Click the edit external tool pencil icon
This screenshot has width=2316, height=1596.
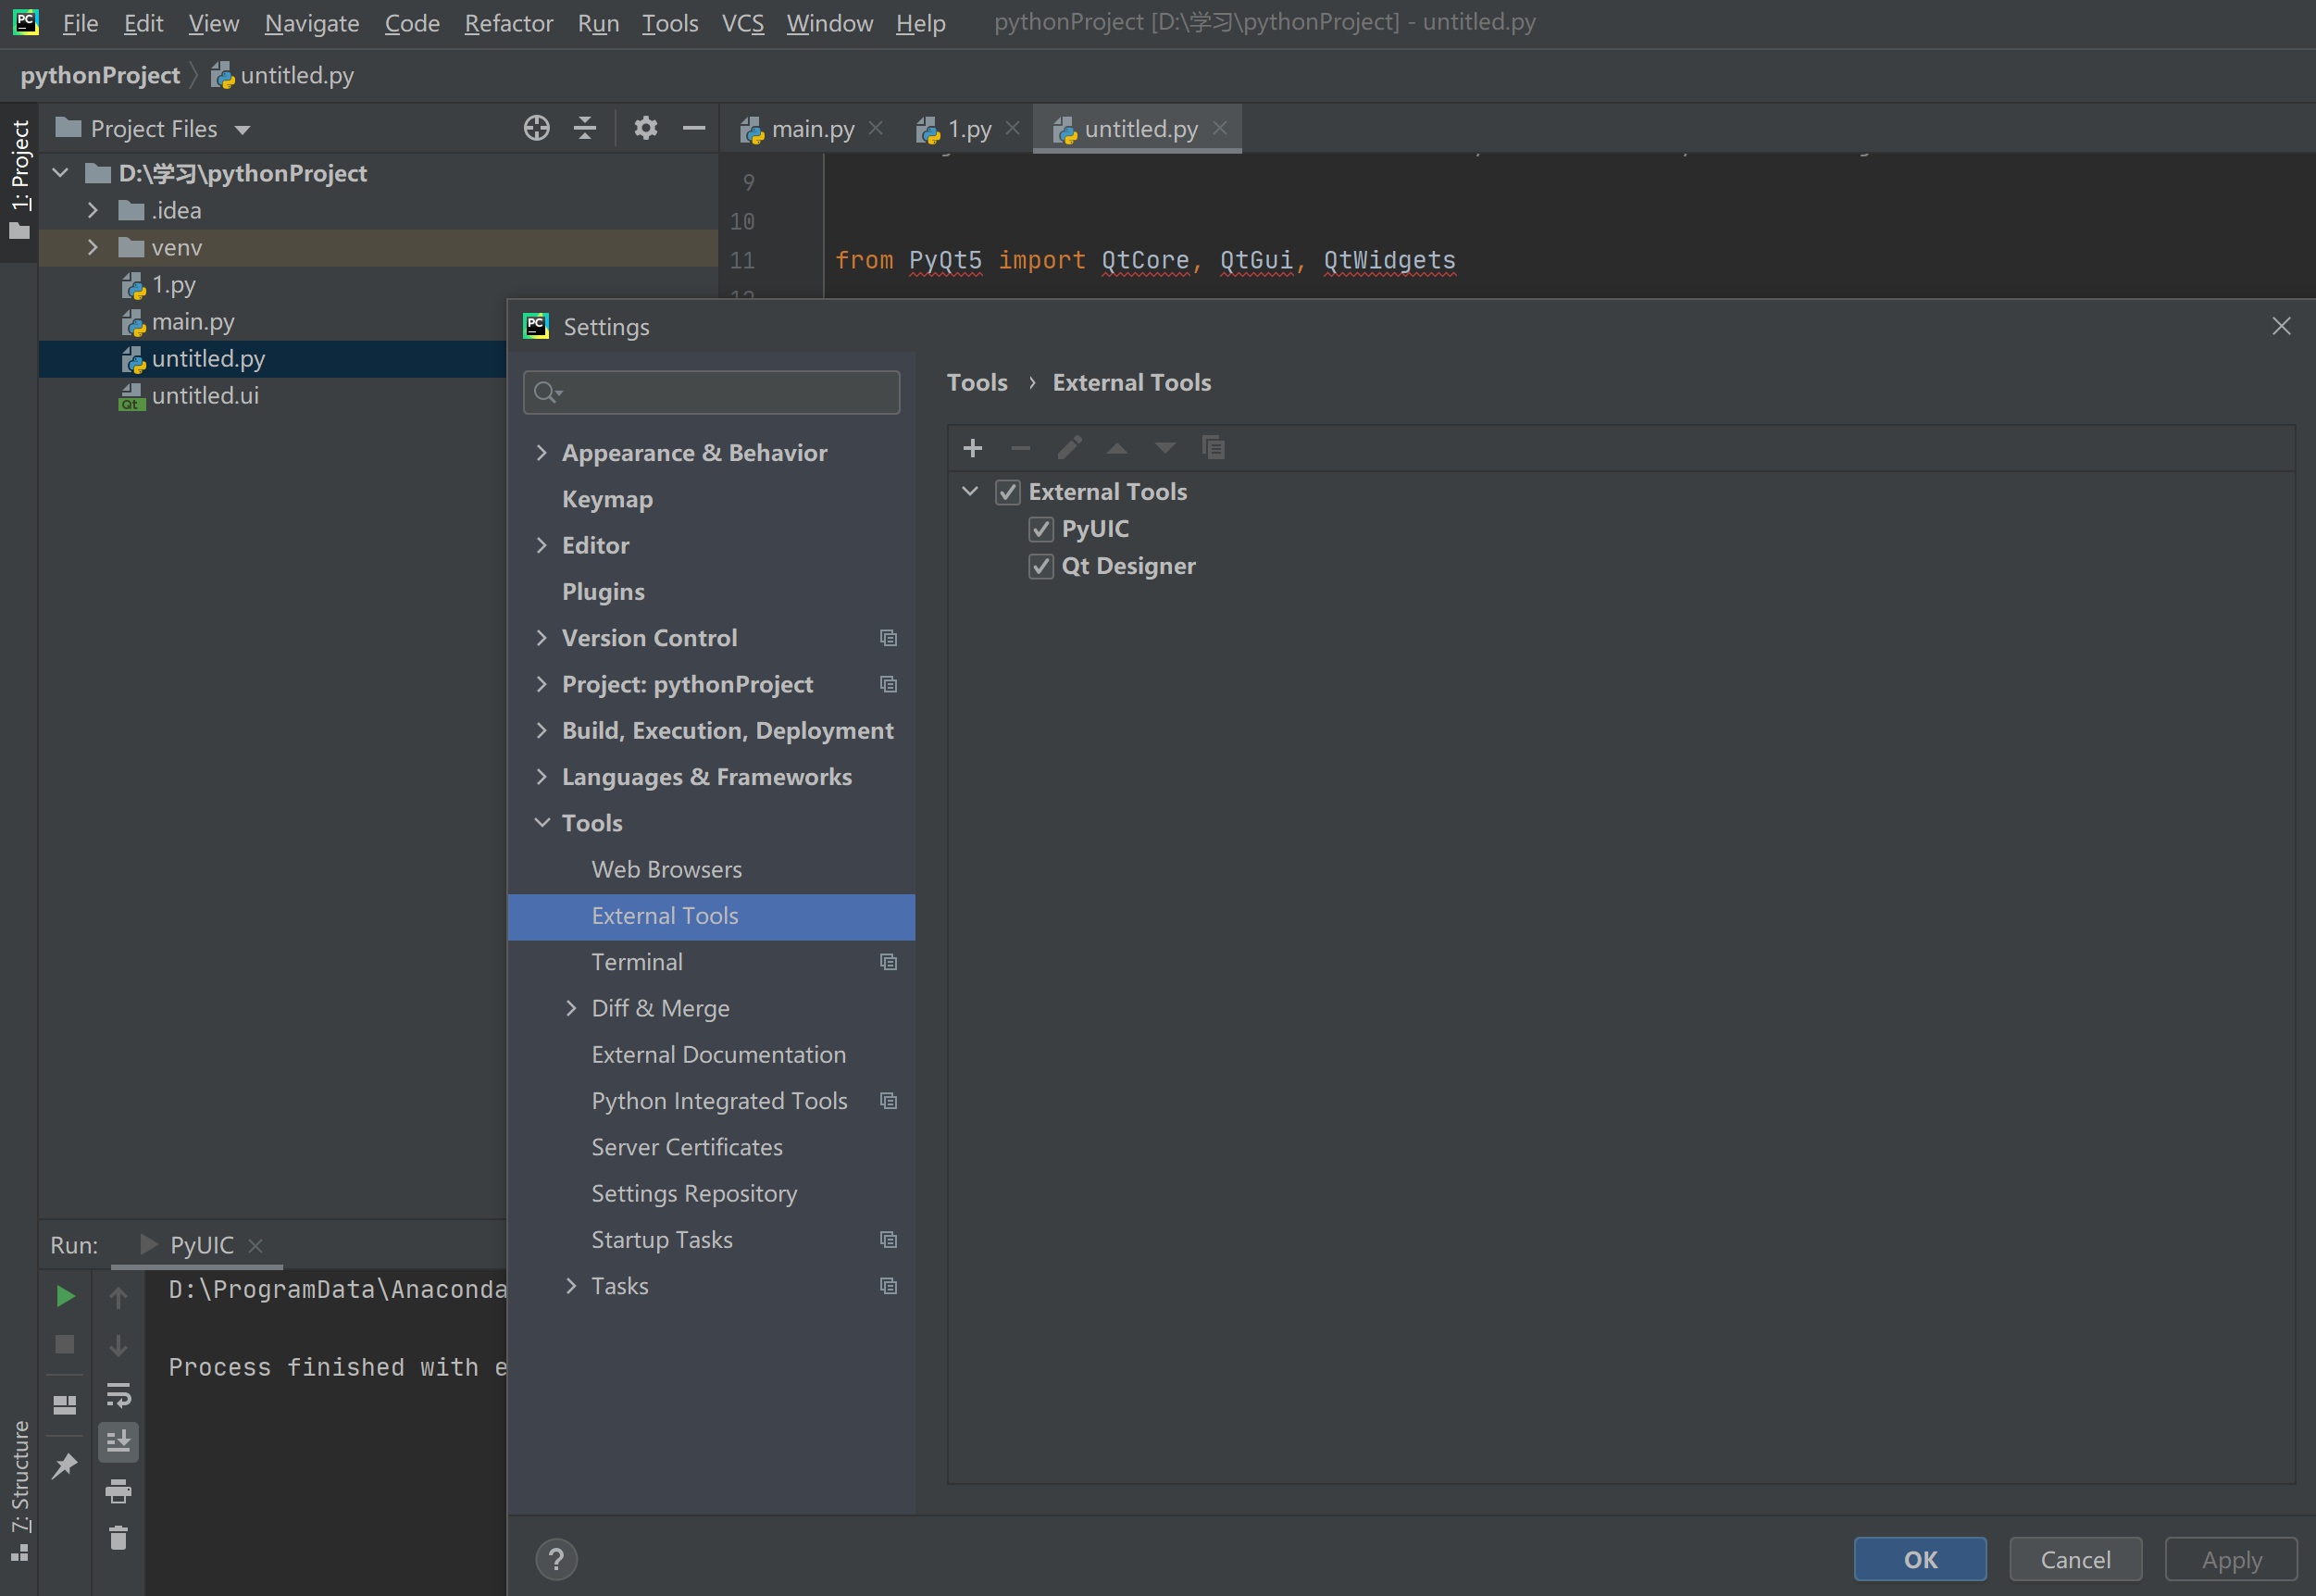click(1068, 447)
